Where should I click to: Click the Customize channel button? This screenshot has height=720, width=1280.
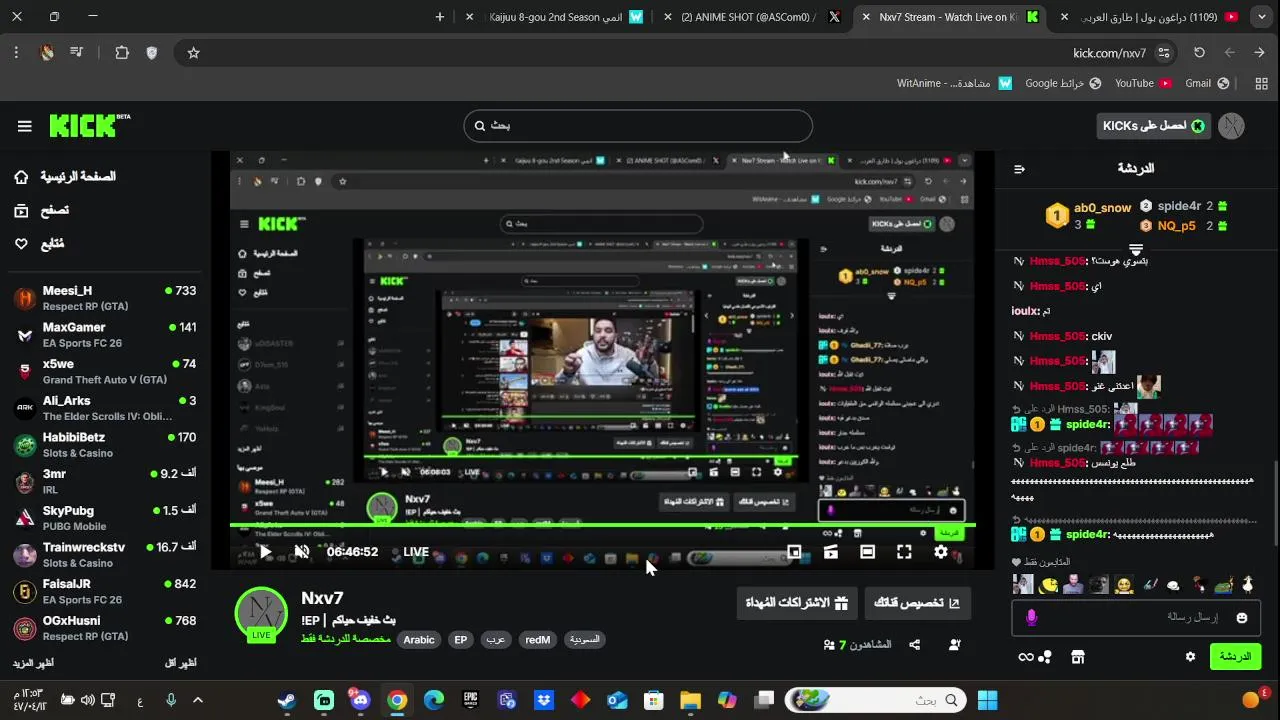(917, 603)
